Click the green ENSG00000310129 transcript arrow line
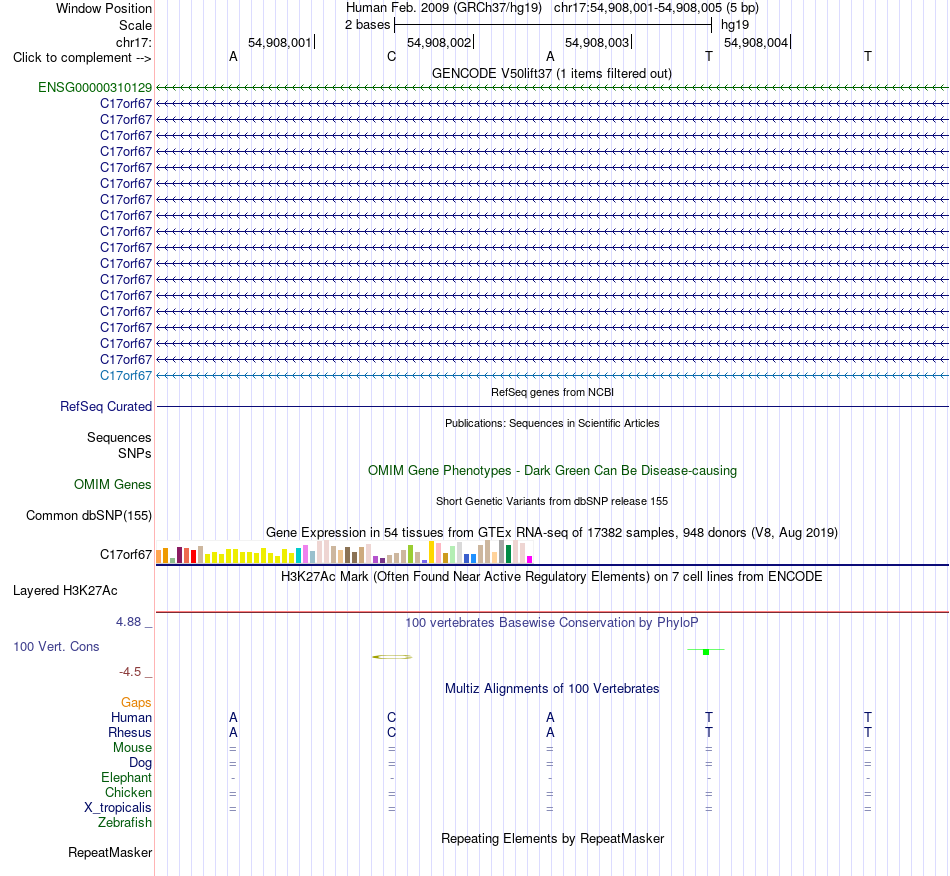 point(552,87)
